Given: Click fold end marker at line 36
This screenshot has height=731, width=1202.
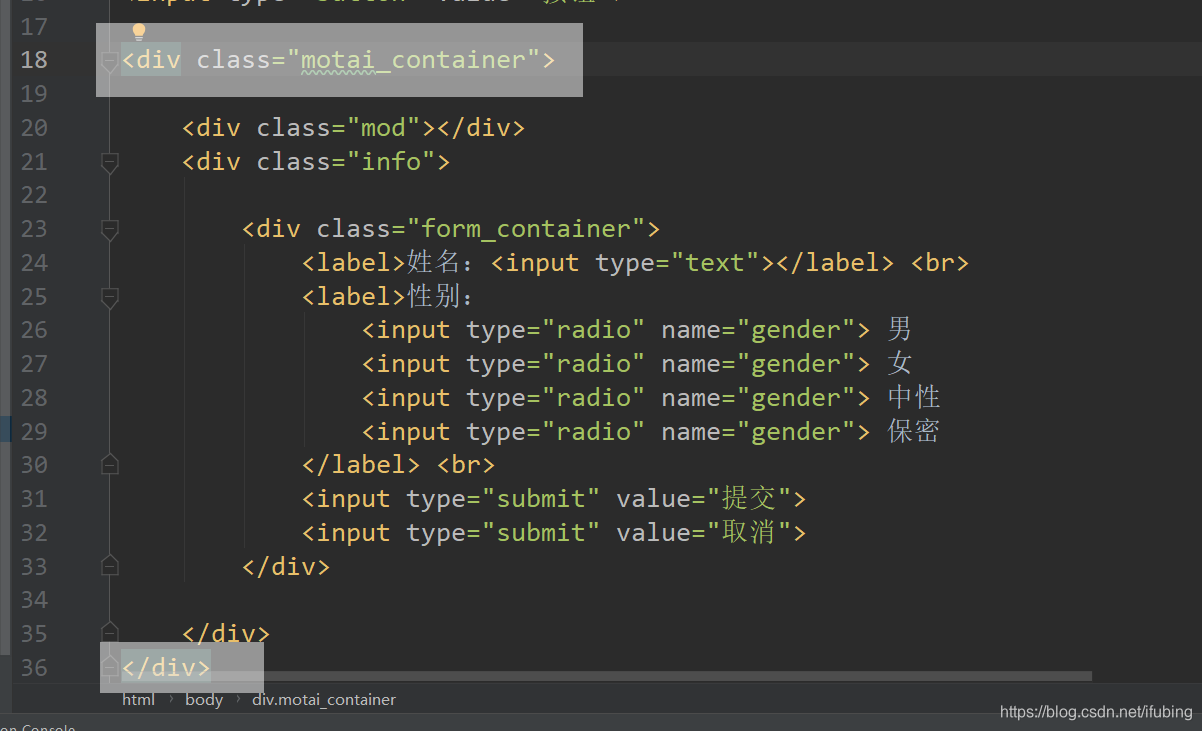Looking at the screenshot, I should pos(110,667).
